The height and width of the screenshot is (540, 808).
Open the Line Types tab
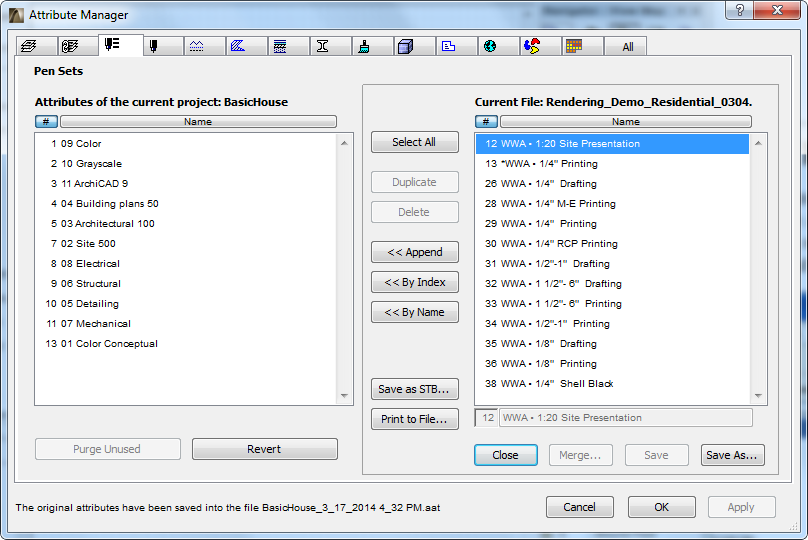205,46
